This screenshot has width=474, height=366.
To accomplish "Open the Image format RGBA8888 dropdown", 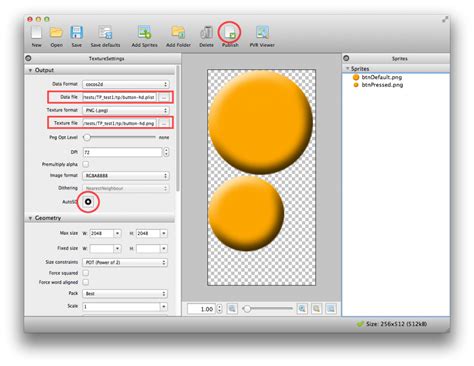I will coord(126,176).
